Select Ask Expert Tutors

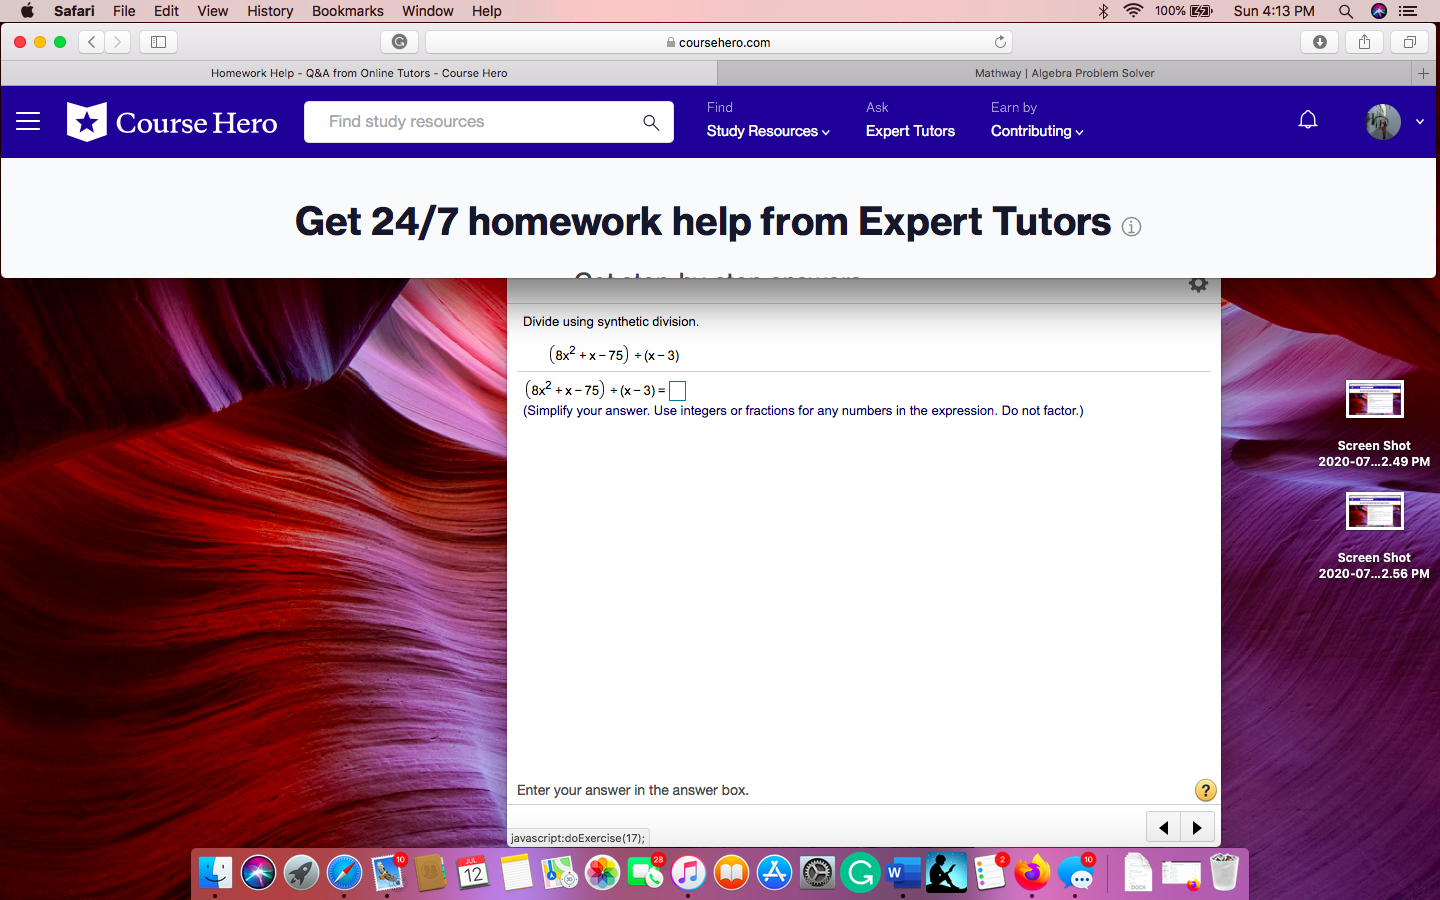(x=910, y=131)
